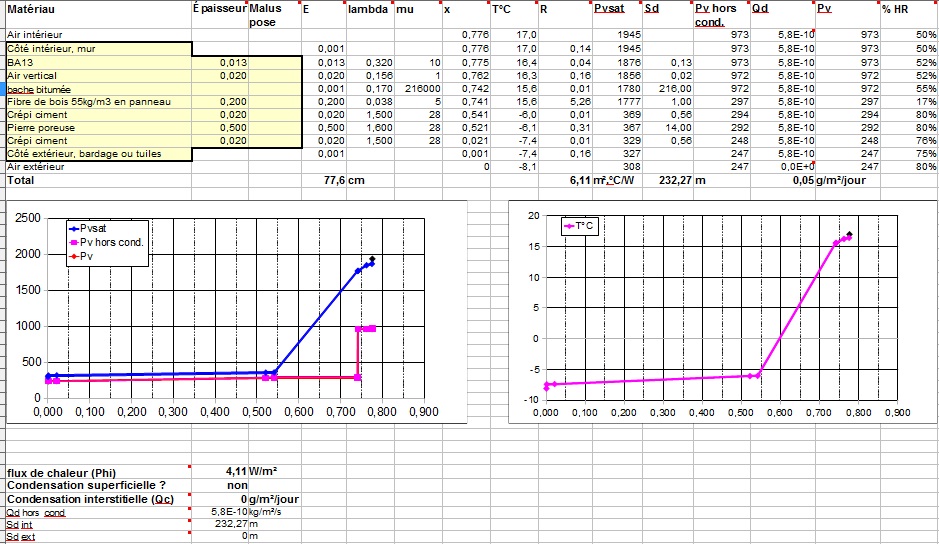Select the 'BA13' material cell
The image size is (939, 544).
(x=99, y=62)
